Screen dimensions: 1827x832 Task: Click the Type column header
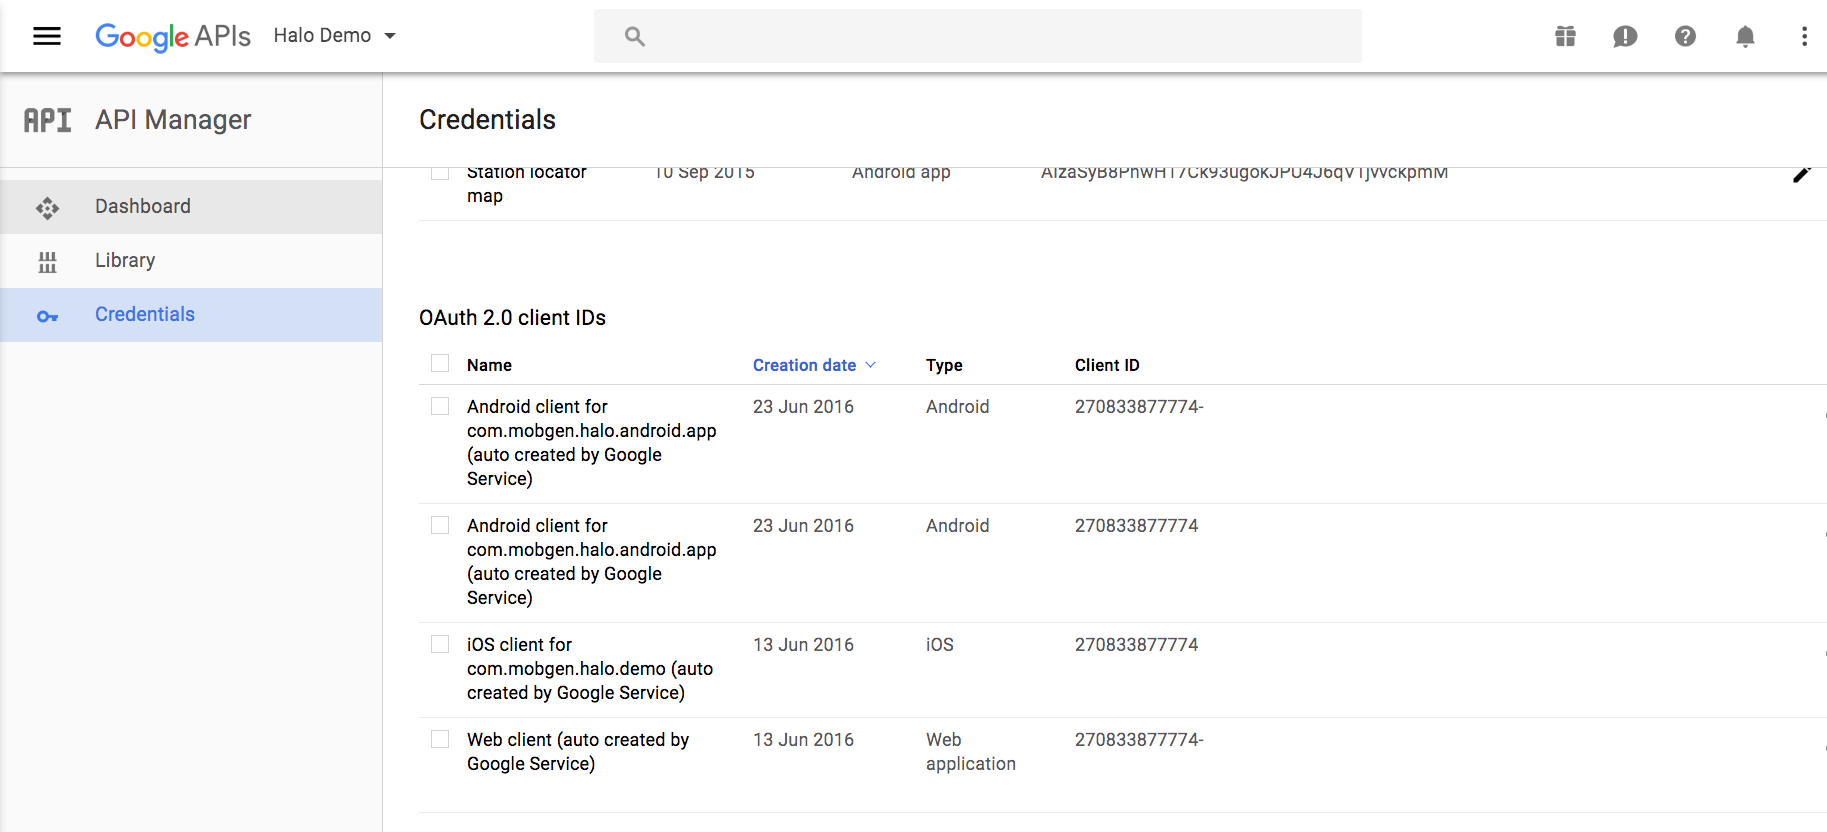tap(944, 365)
